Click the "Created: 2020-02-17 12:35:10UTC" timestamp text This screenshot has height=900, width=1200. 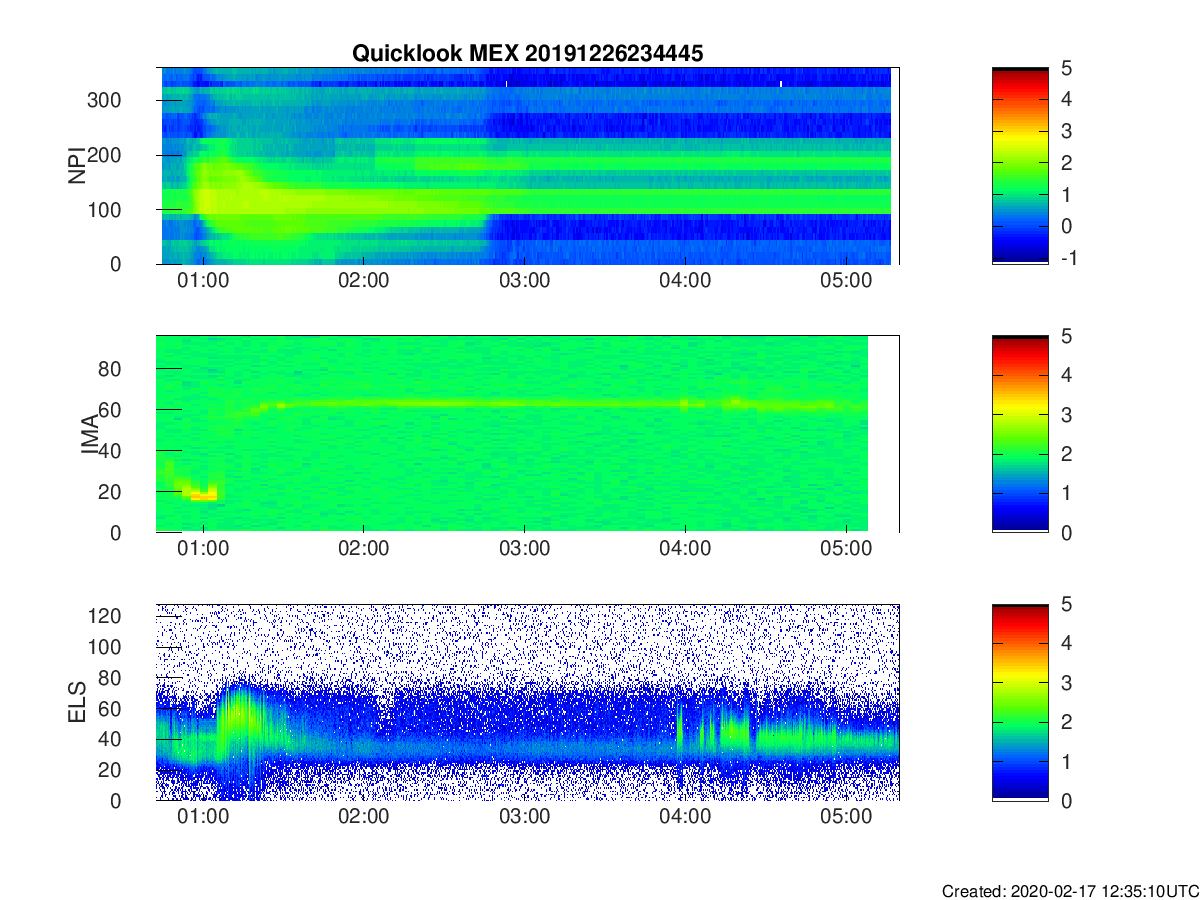pos(1069,891)
